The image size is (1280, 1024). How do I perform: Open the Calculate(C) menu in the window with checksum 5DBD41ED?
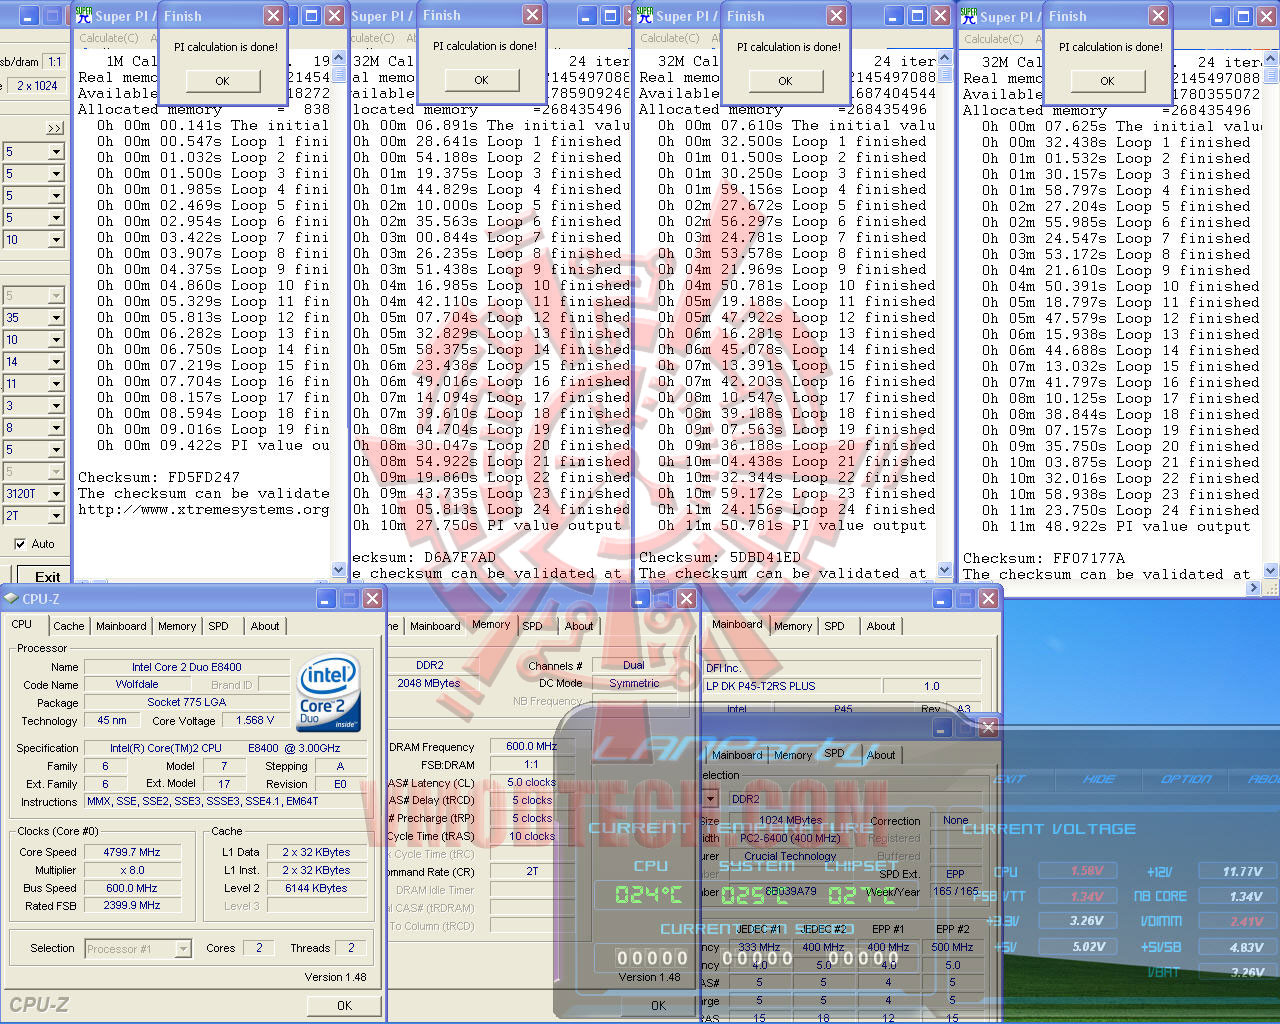click(671, 38)
